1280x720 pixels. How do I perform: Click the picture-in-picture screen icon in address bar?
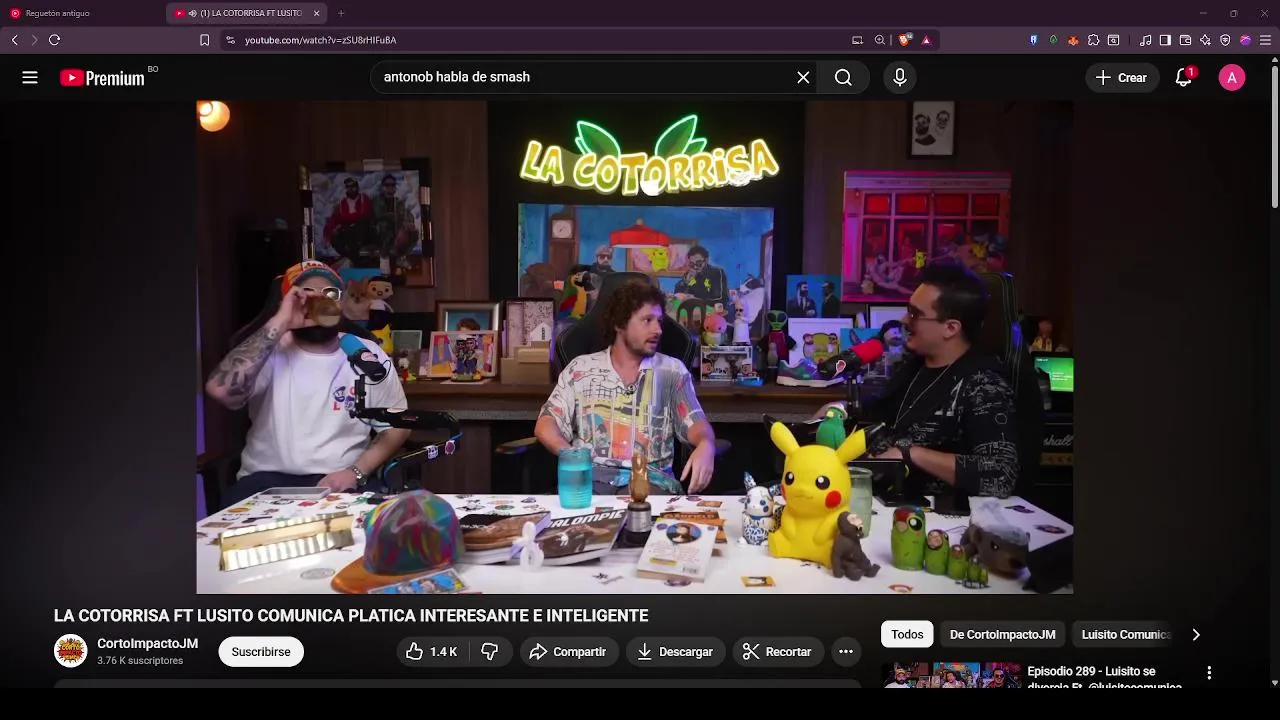pyautogui.click(x=857, y=40)
